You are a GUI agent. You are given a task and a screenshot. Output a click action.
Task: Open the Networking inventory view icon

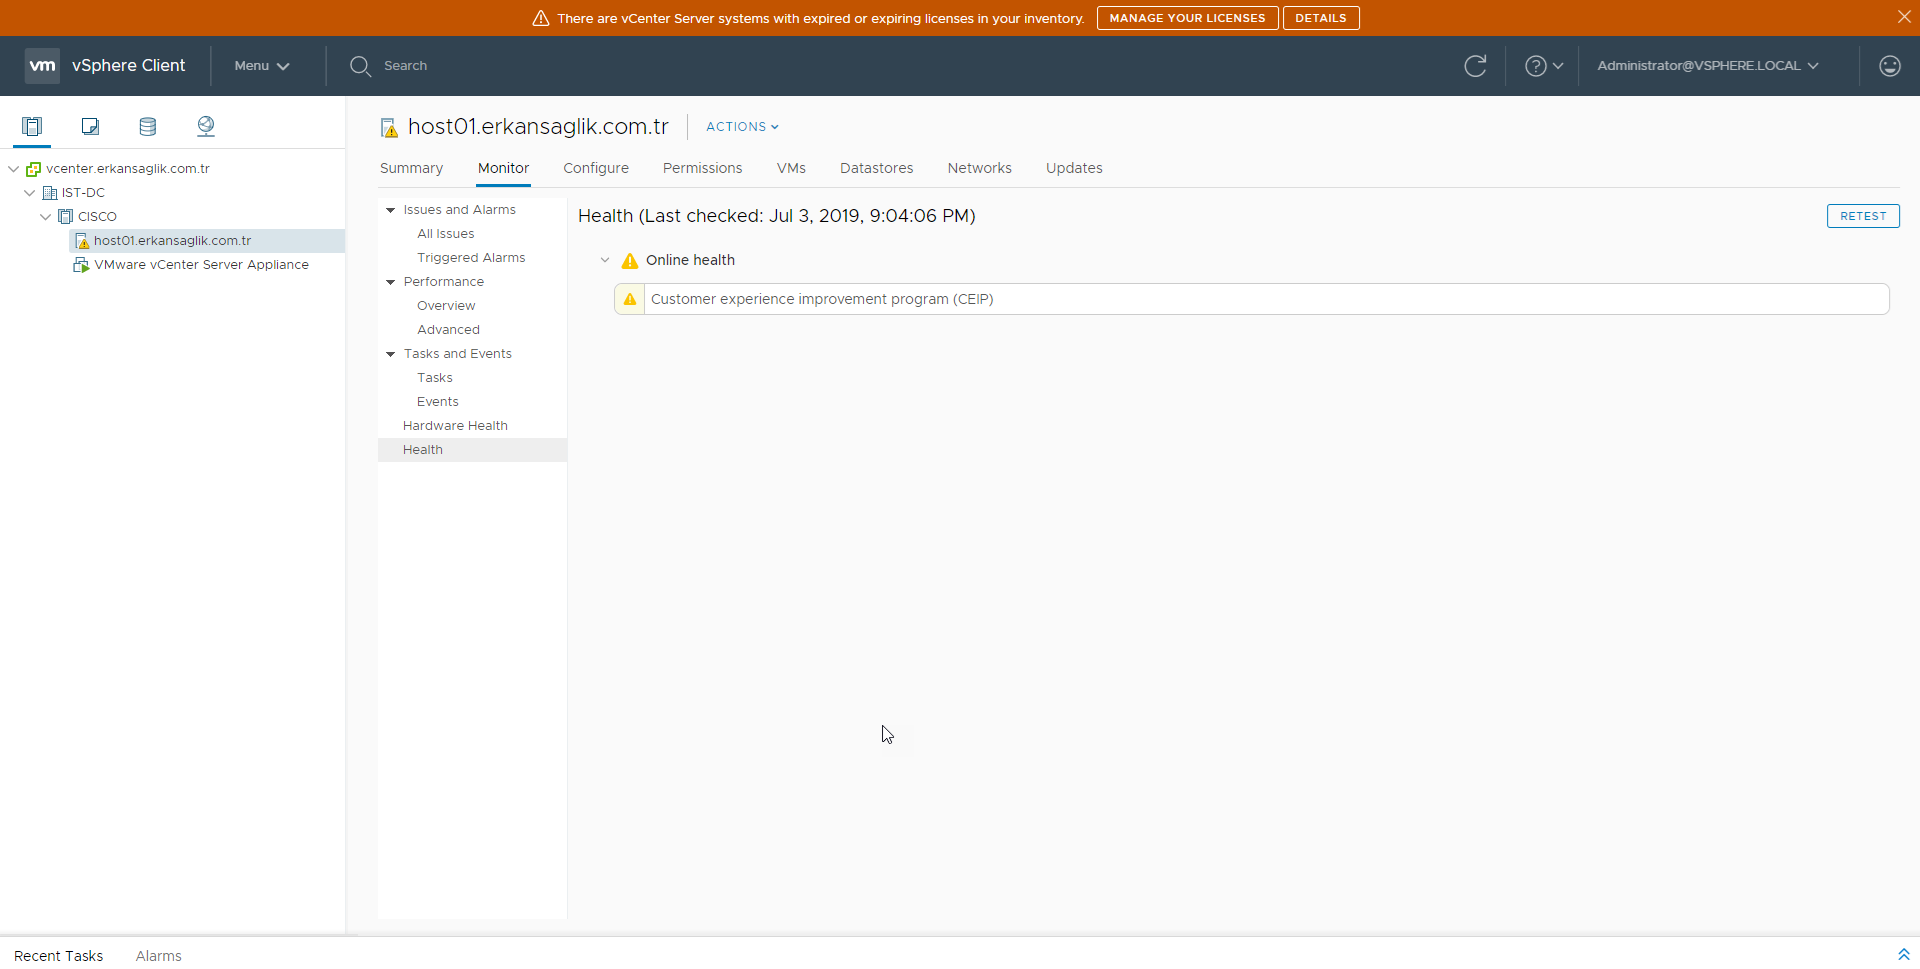pyautogui.click(x=206, y=126)
